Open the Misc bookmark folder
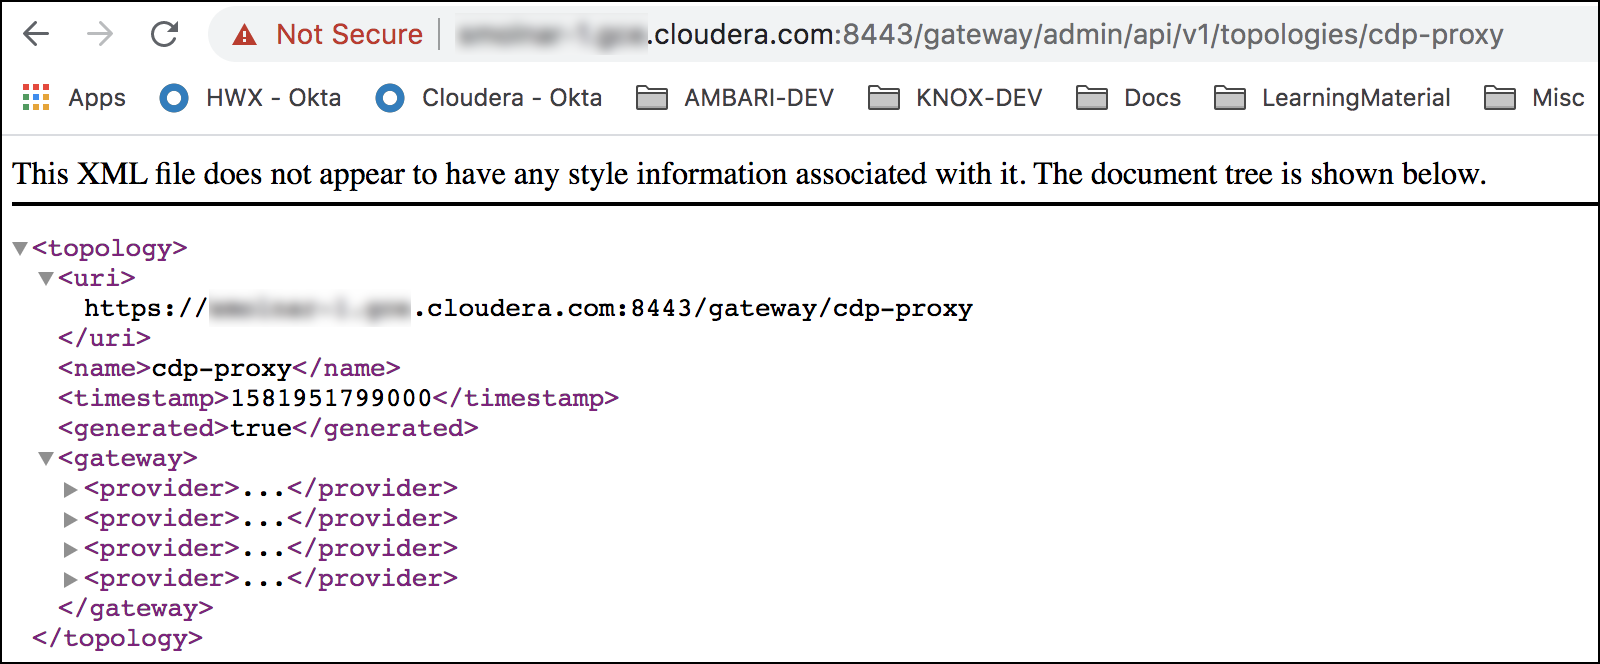Screen dimensions: 1600x664 click(1534, 97)
